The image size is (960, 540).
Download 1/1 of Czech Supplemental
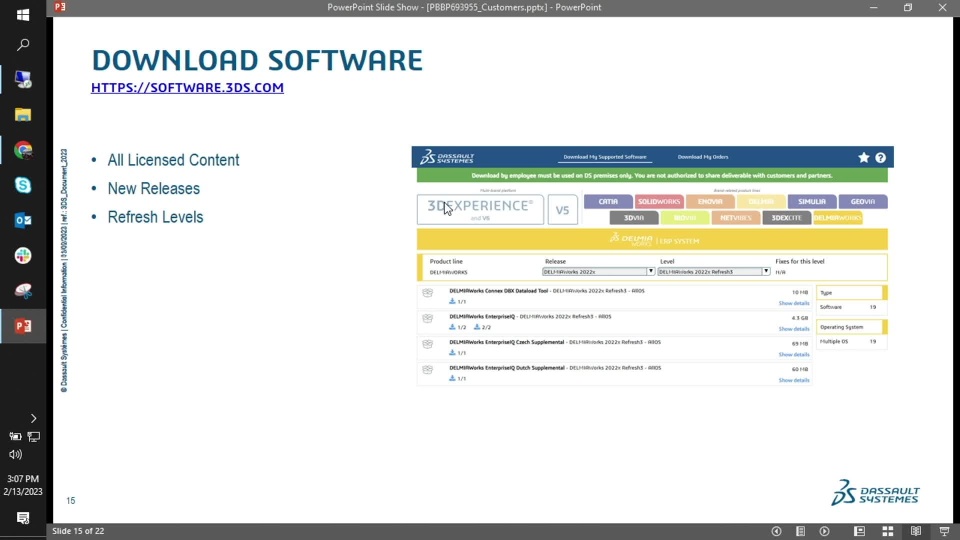pos(457,353)
